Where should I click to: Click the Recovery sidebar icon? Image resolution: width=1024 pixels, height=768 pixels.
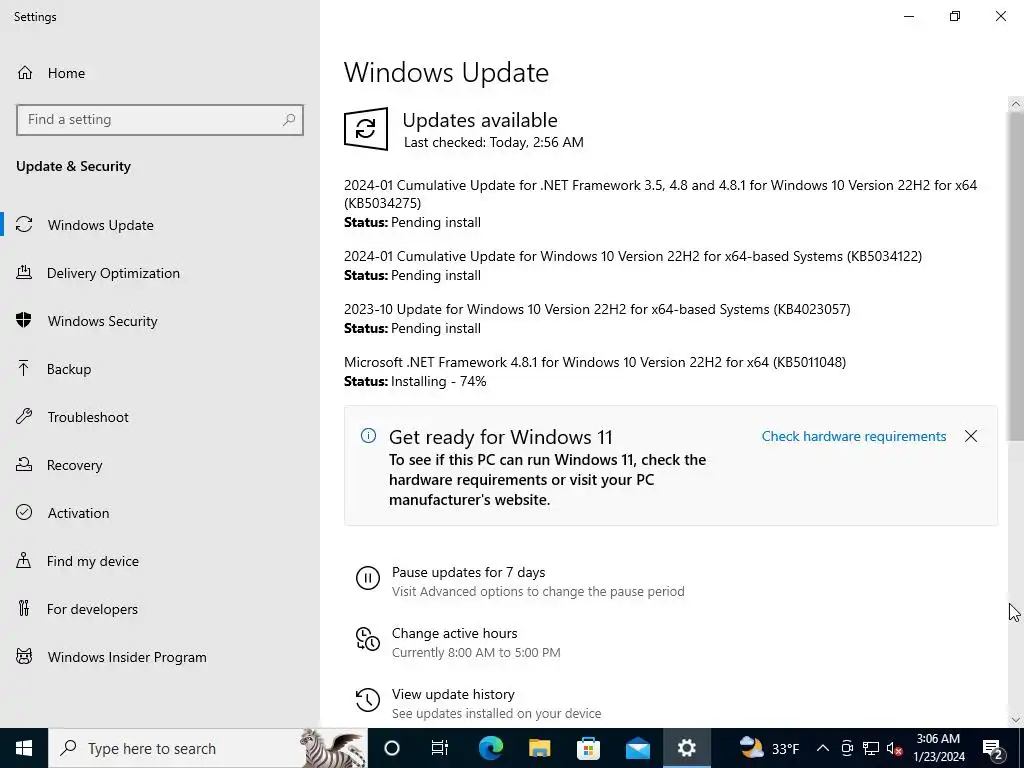click(24, 464)
